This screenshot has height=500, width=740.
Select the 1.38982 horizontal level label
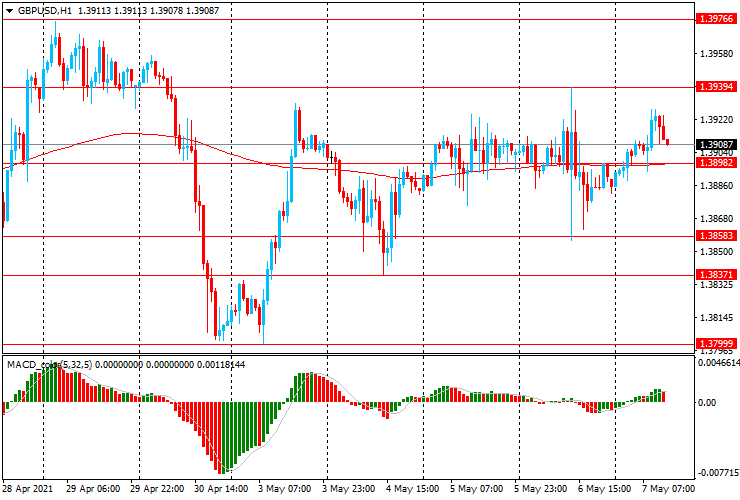[x=716, y=163]
